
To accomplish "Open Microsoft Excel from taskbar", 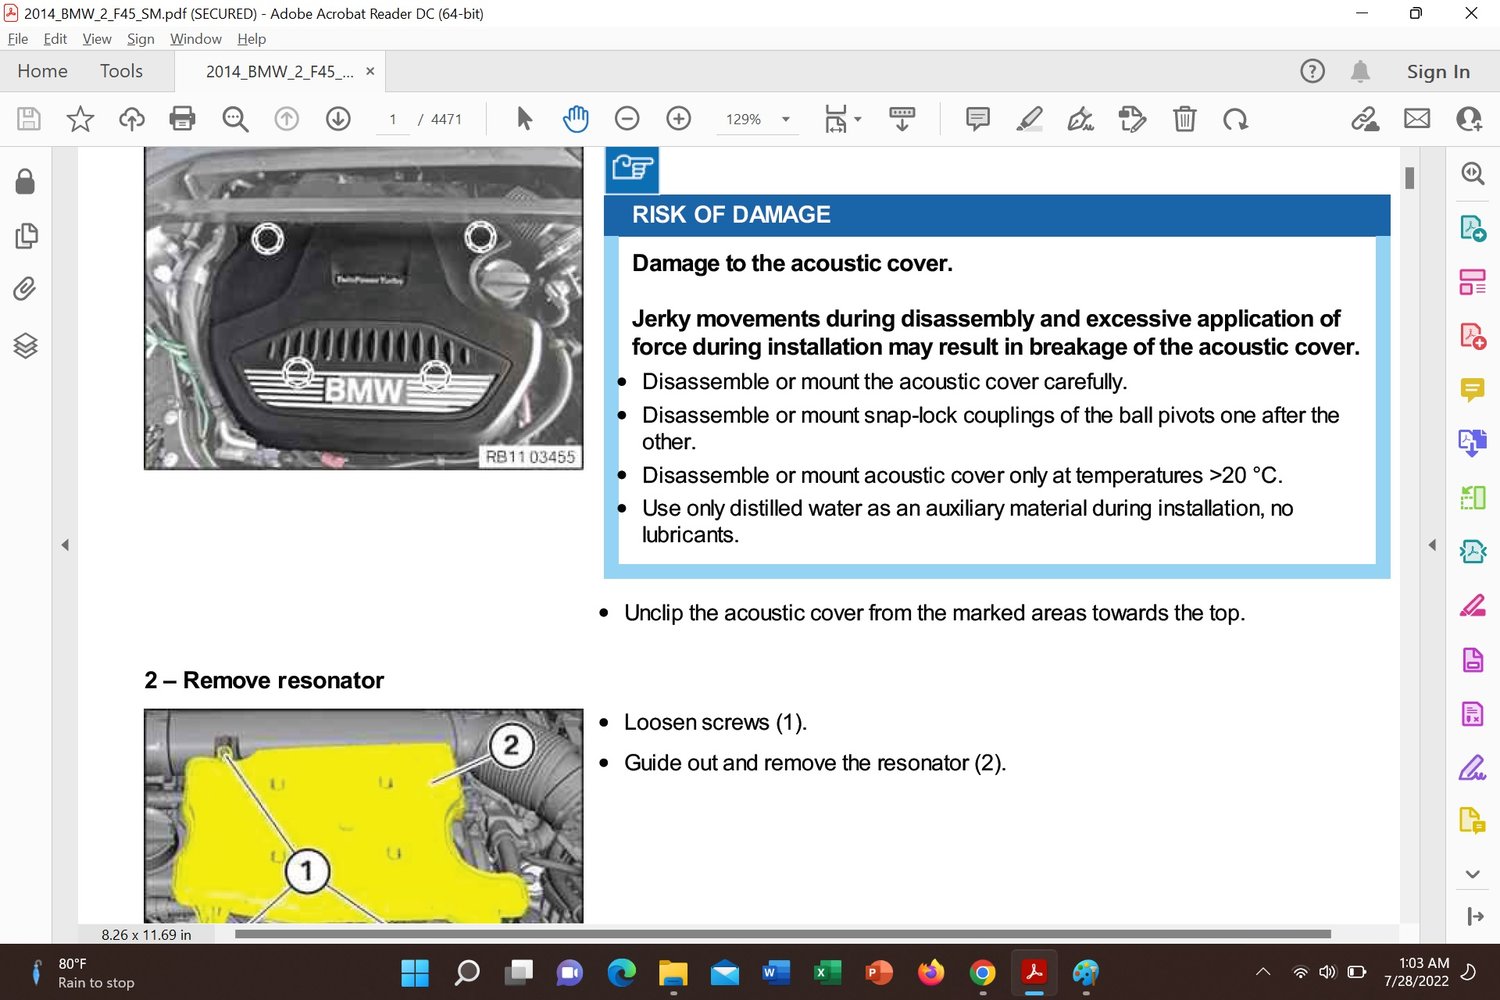I will tap(828, 972).
